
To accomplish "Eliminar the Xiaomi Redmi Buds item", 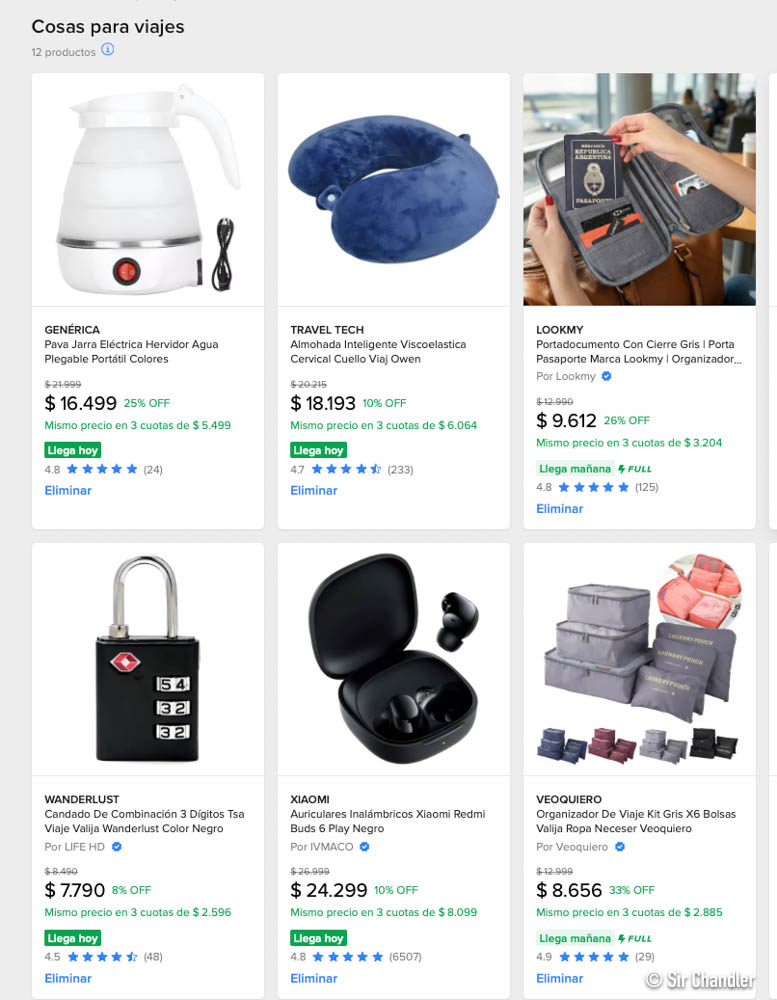I will click(314, 978).
